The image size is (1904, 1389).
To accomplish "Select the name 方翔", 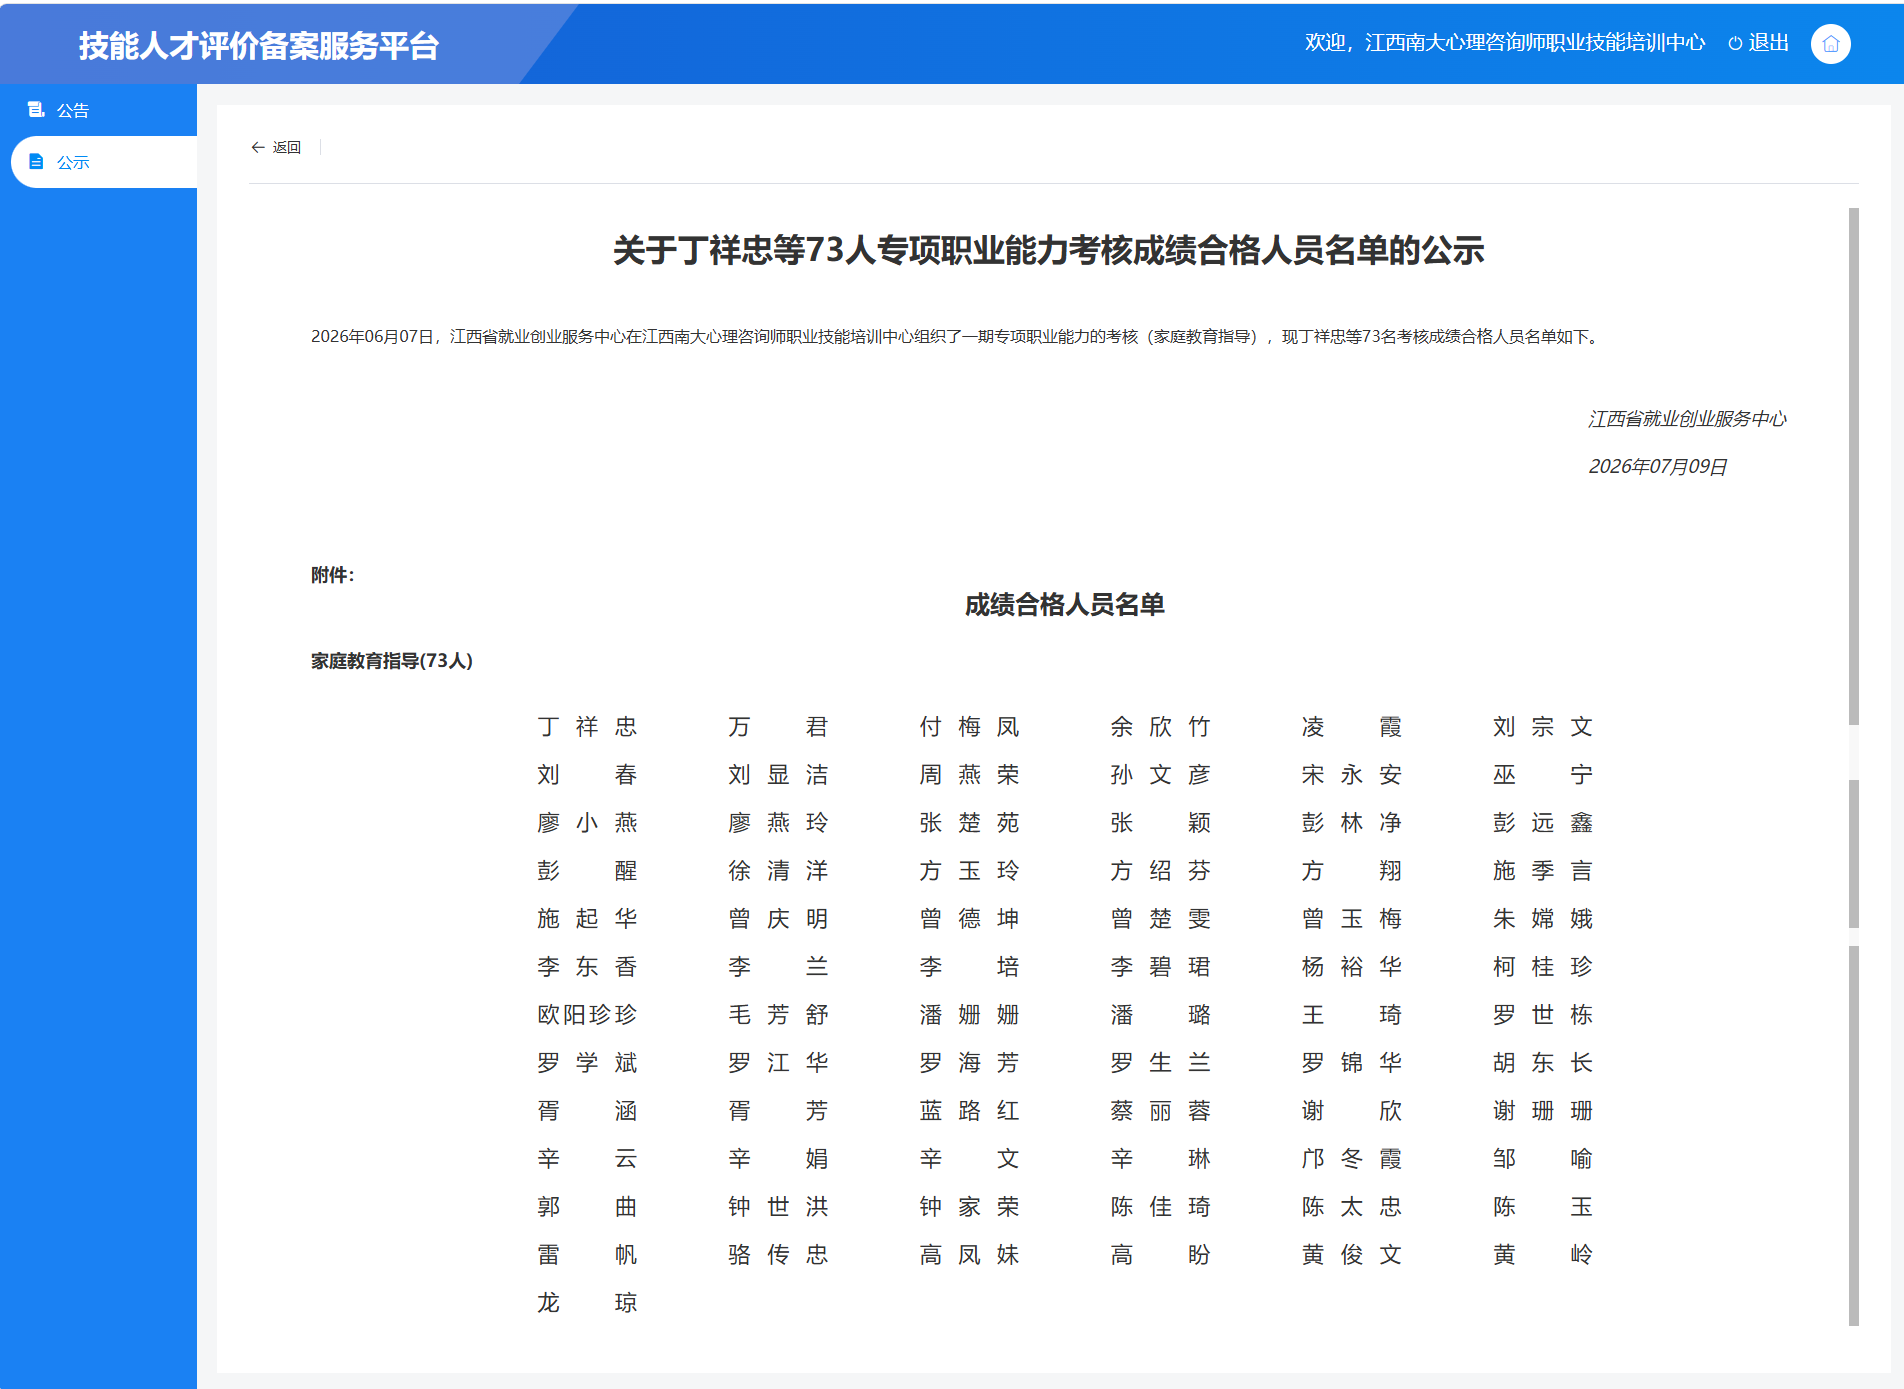I will tap(1351, 871).
